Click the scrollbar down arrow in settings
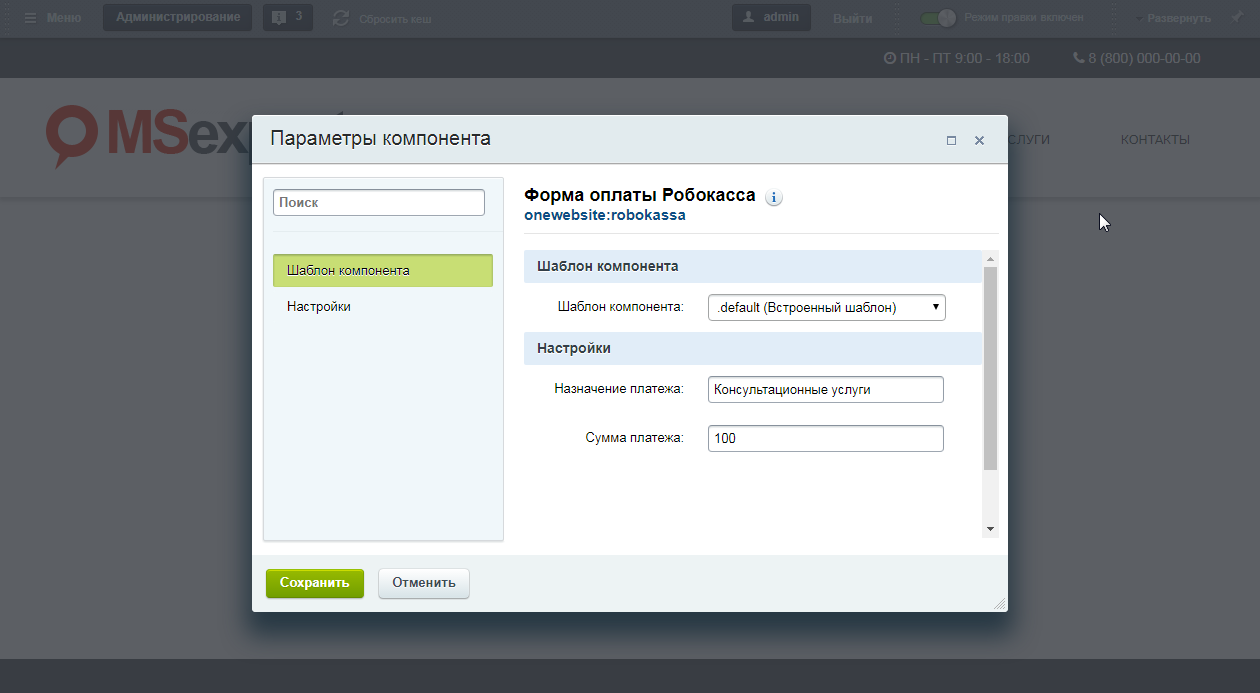The height and width of the screenshot is (693, 1260). (990, 528)
